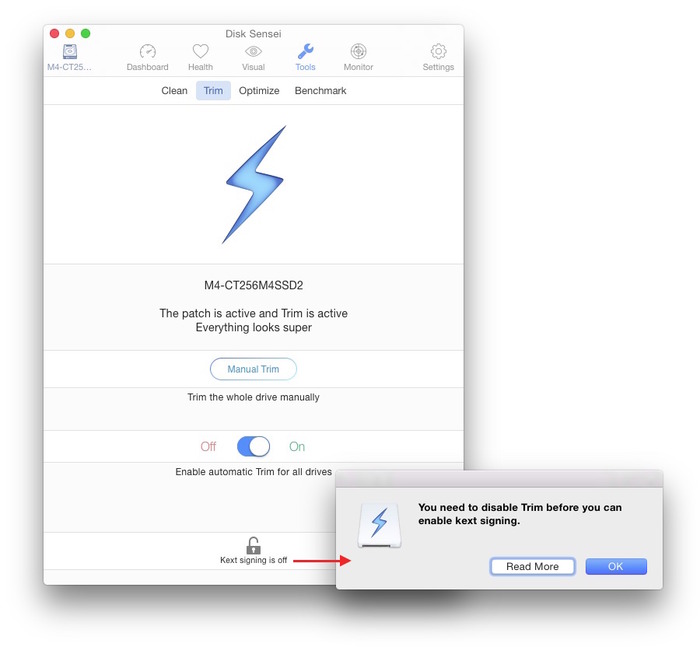Switch to the Clean tab

[x=174, y=91]
